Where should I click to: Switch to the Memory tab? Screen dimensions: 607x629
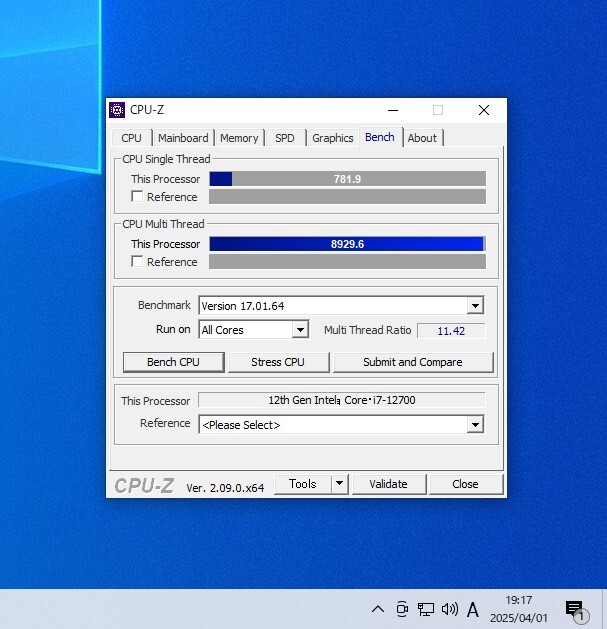[x=239, y=138]
